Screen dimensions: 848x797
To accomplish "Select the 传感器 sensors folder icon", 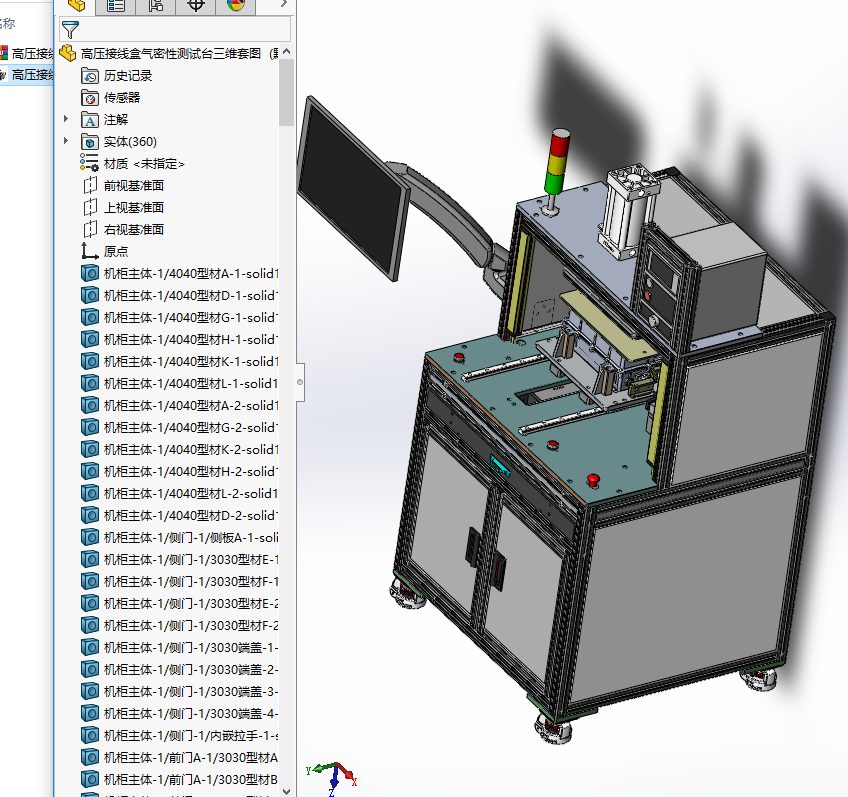I will 90,98.
